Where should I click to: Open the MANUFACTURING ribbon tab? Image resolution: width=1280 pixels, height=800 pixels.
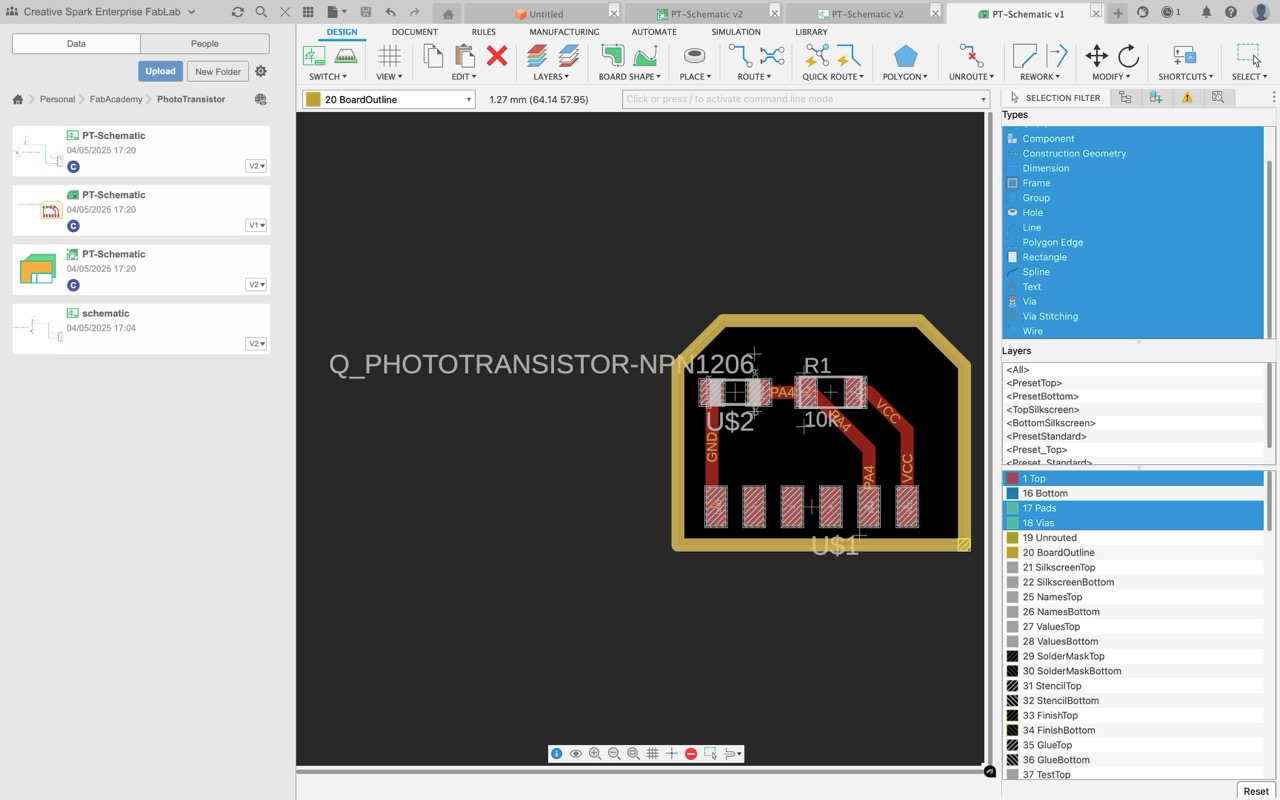pyautogui.click(x=564, y=32)
